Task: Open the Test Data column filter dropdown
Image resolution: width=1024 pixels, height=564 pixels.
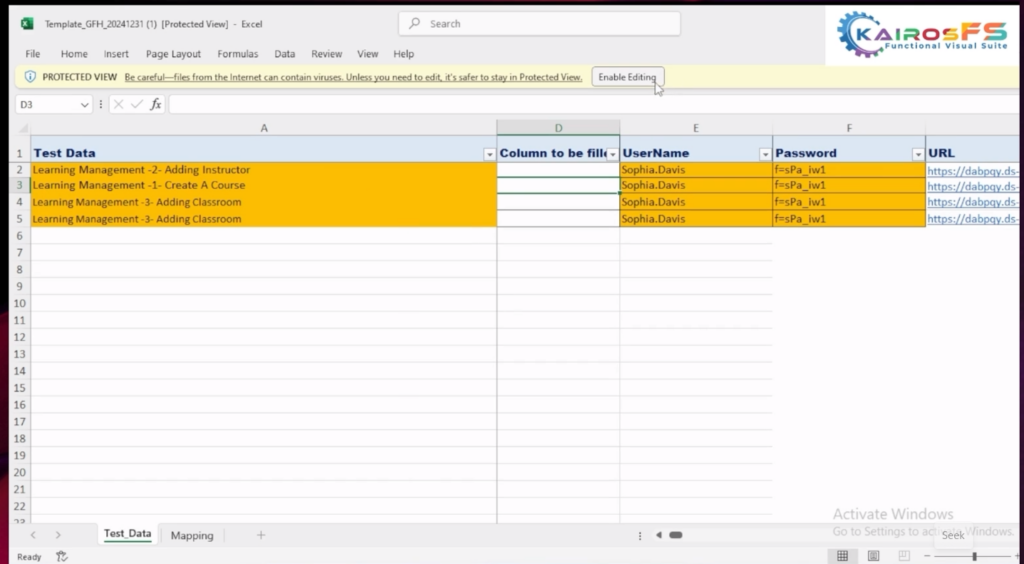Action: point(489,154)
